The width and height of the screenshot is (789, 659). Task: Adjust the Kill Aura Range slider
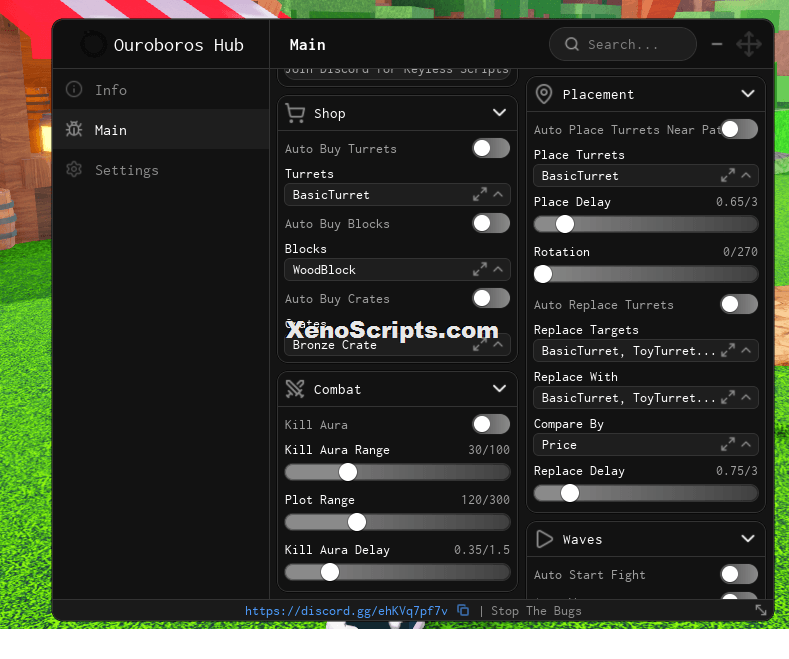click(398, 472)
